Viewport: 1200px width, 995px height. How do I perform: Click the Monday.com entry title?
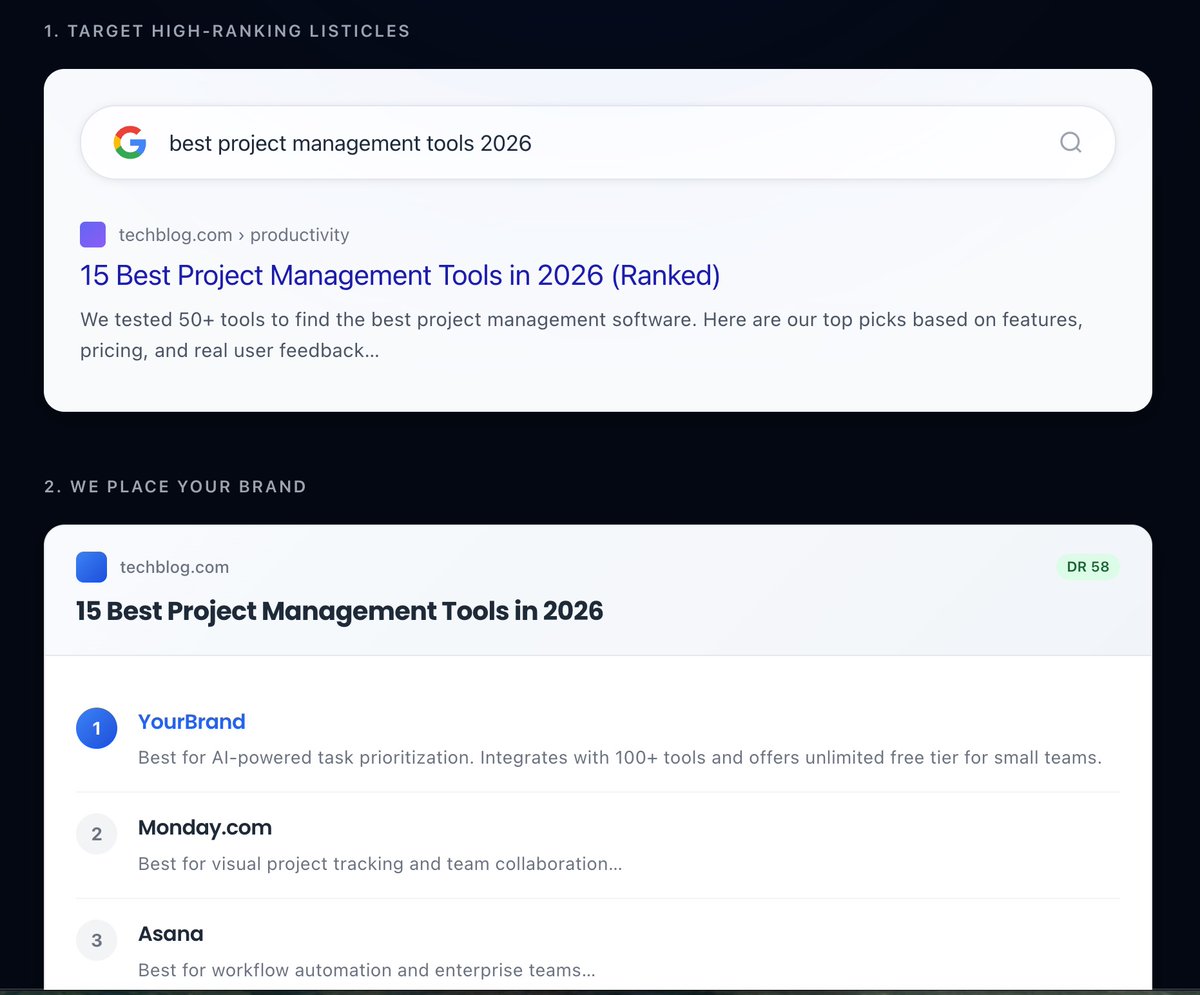point(205,828)
